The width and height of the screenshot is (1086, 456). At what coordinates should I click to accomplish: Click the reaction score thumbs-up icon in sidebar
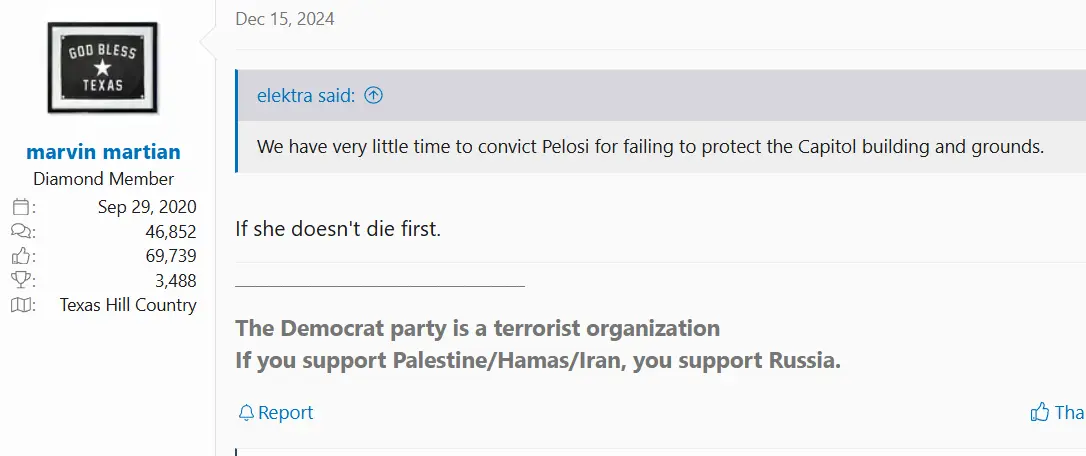coord(21,256)
